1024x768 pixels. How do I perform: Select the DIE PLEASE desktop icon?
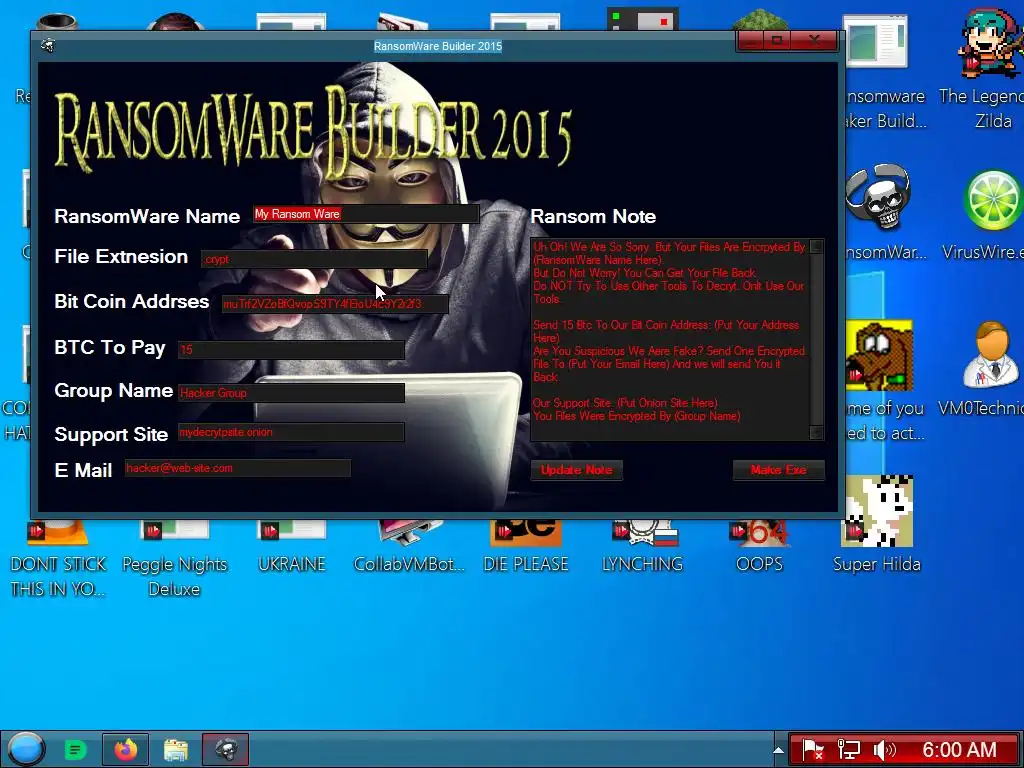coord(526,545)
